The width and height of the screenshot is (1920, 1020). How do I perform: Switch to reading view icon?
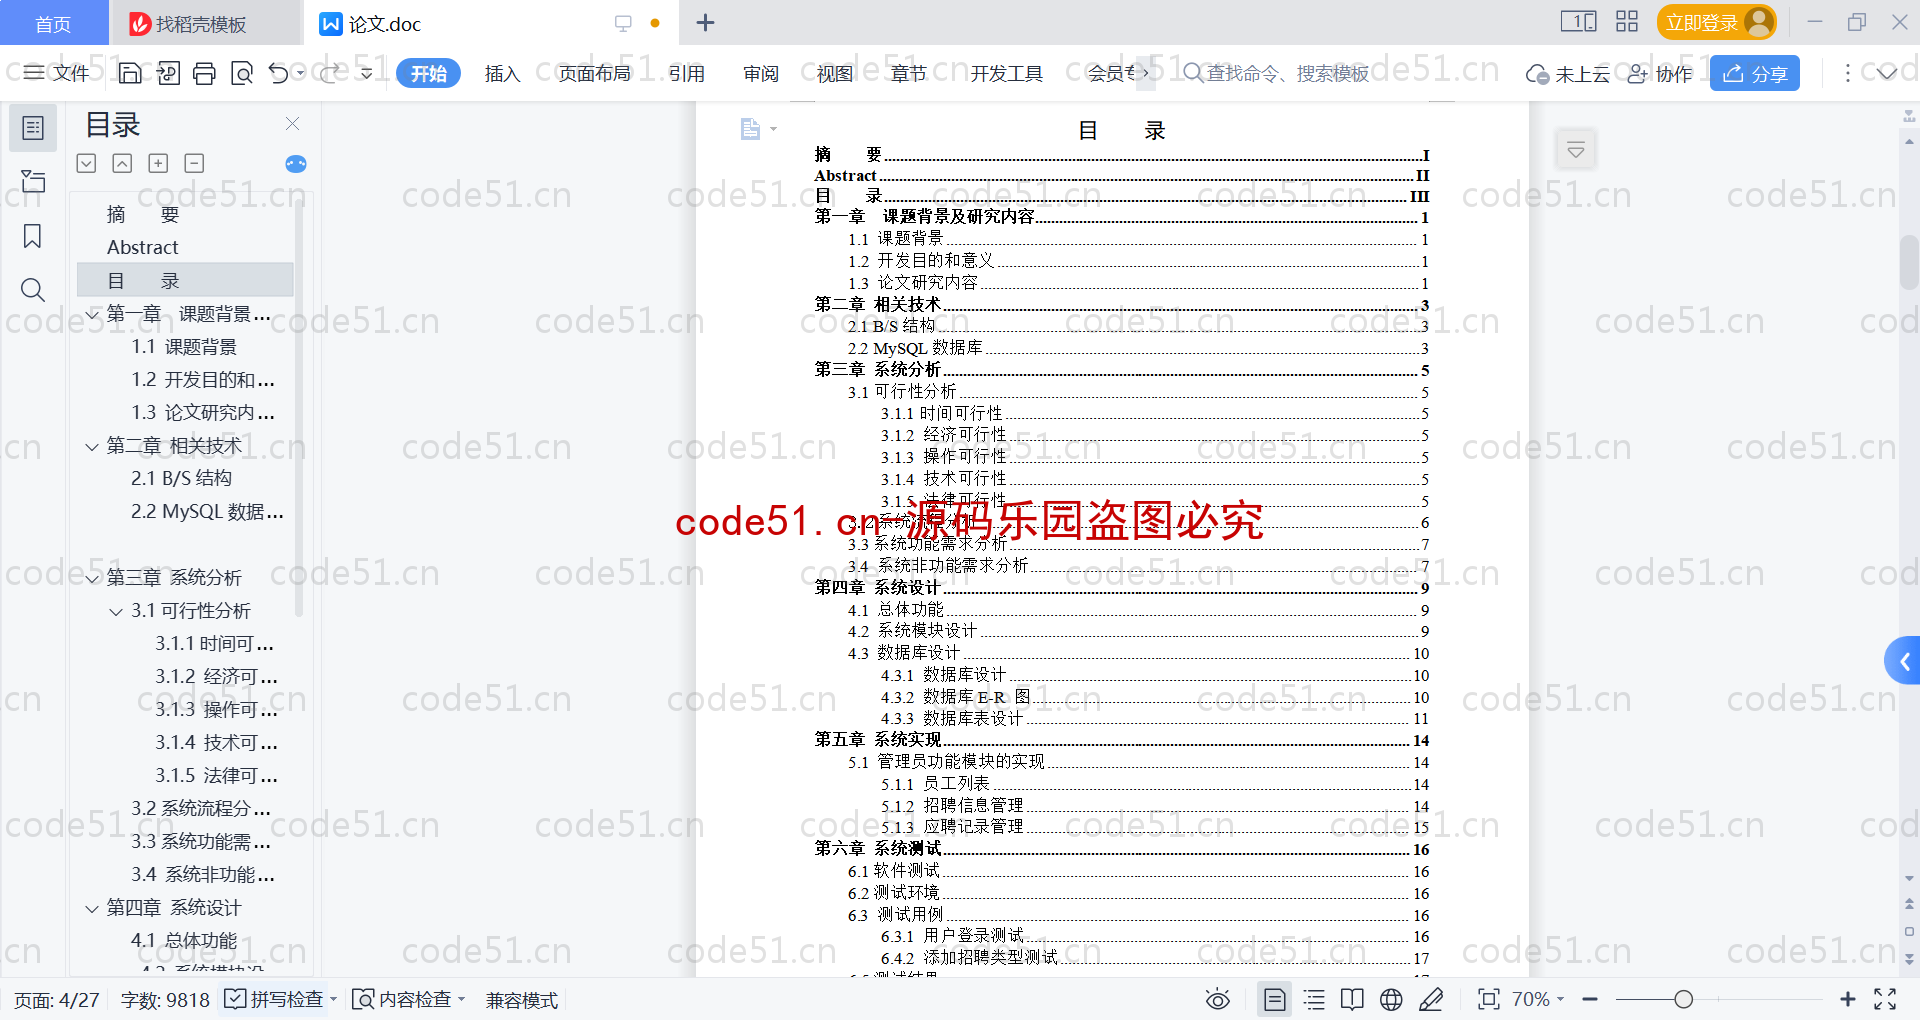[x=1352, y=999]
